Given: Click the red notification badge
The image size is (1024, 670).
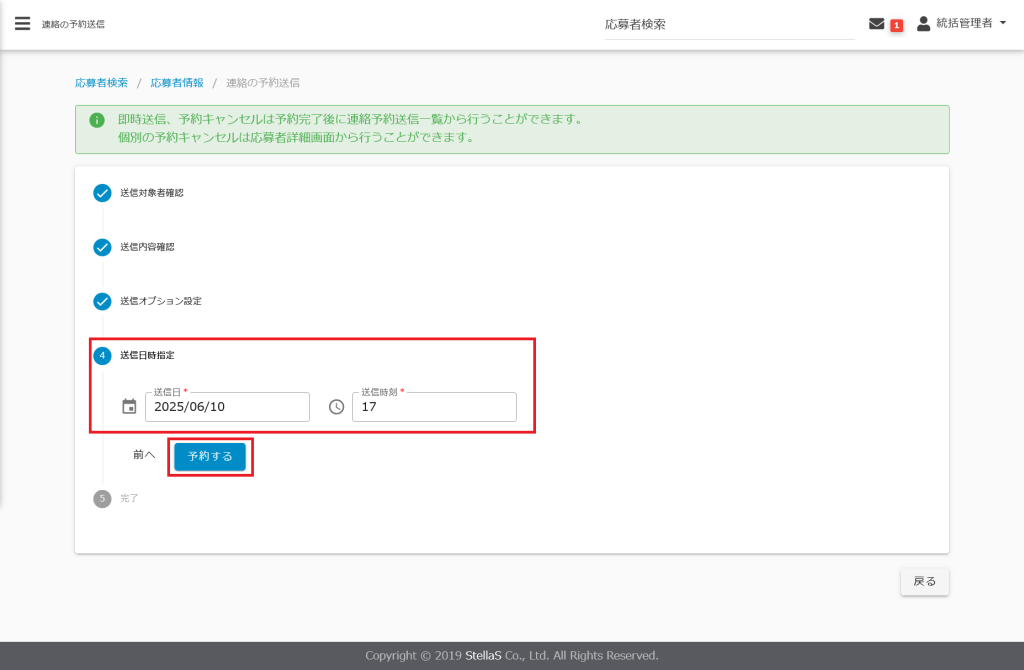Looking at the screenshot, I should (x=896, y=25).
